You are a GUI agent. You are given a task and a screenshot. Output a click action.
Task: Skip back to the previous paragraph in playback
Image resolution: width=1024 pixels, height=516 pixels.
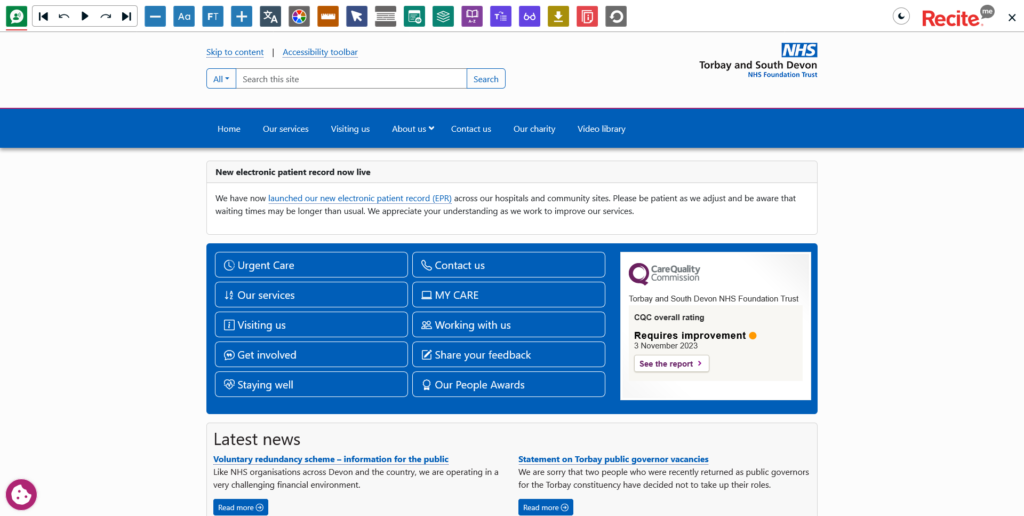click(x=43, y=16)
